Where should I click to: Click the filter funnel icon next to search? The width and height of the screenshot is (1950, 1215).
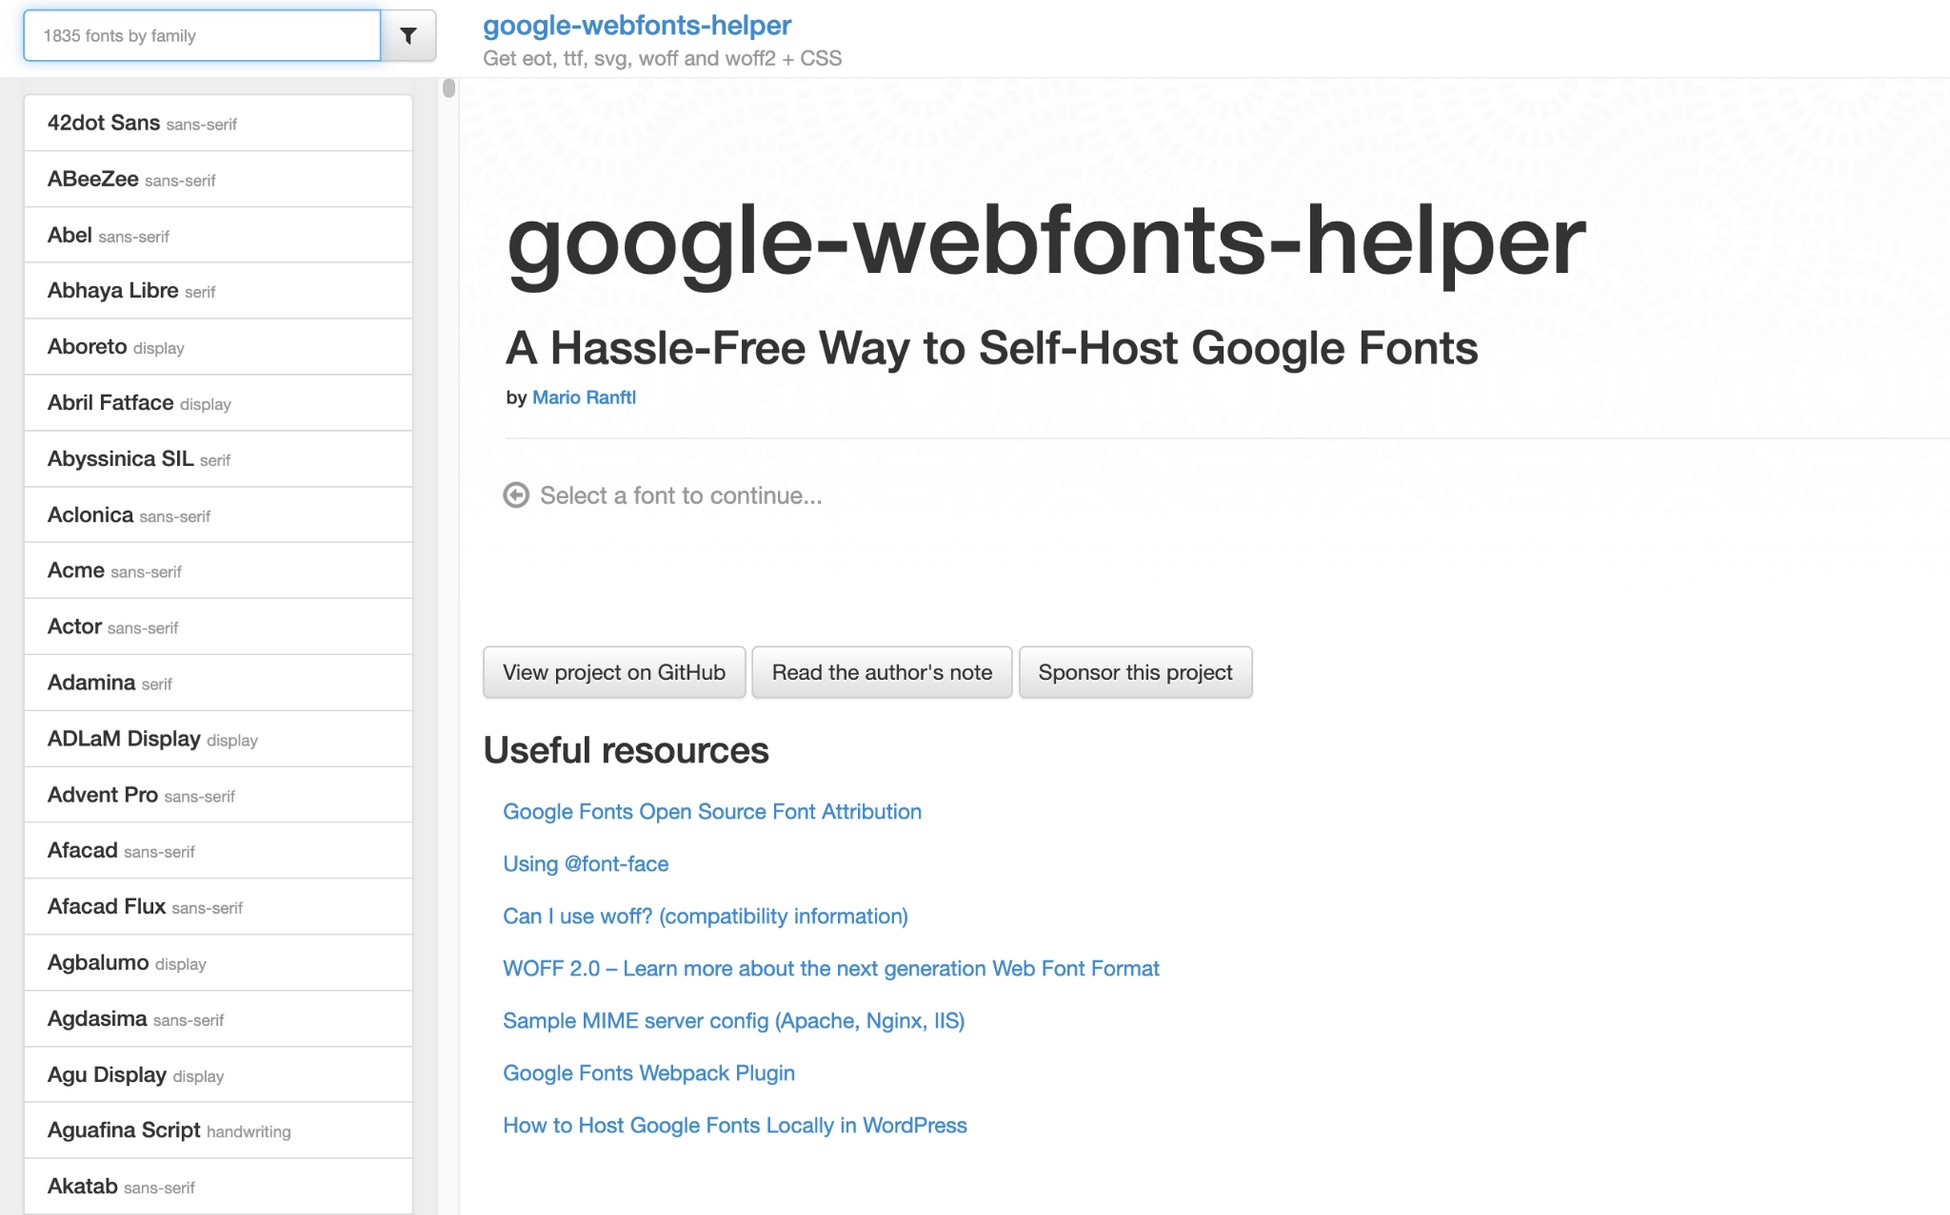coord(407,35)
